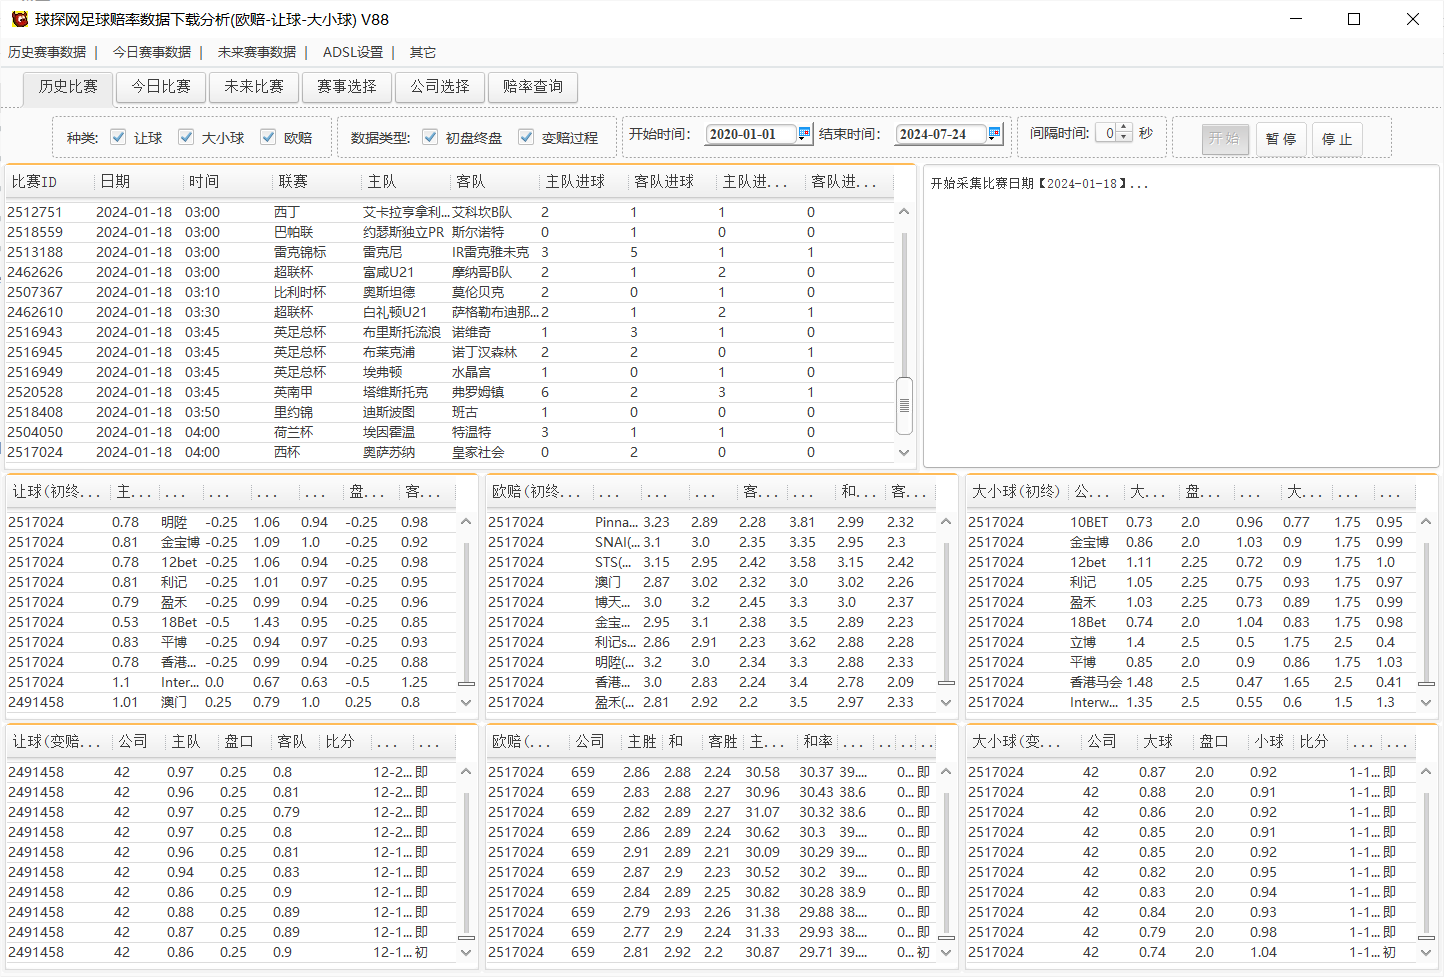Select 18Bet row in 让球(初终) table

pos(231,622)
